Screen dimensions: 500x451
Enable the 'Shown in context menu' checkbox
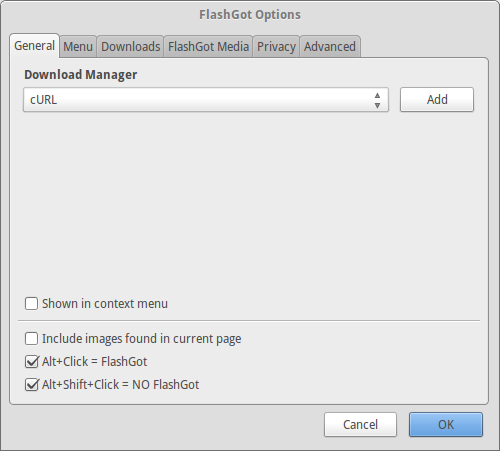(31, 304)
